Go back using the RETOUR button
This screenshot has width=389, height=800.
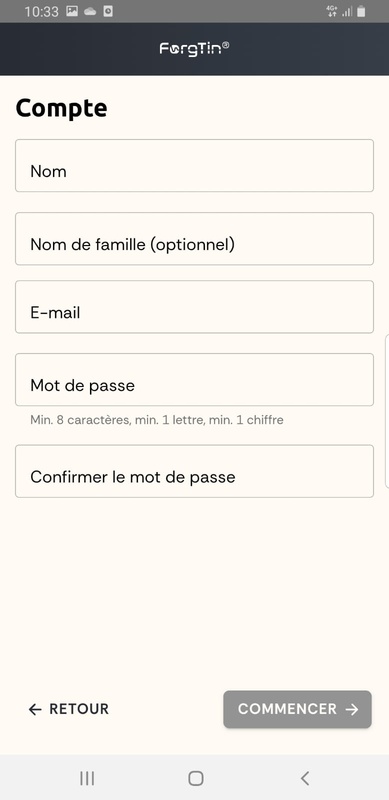click(x=69, y=709)
